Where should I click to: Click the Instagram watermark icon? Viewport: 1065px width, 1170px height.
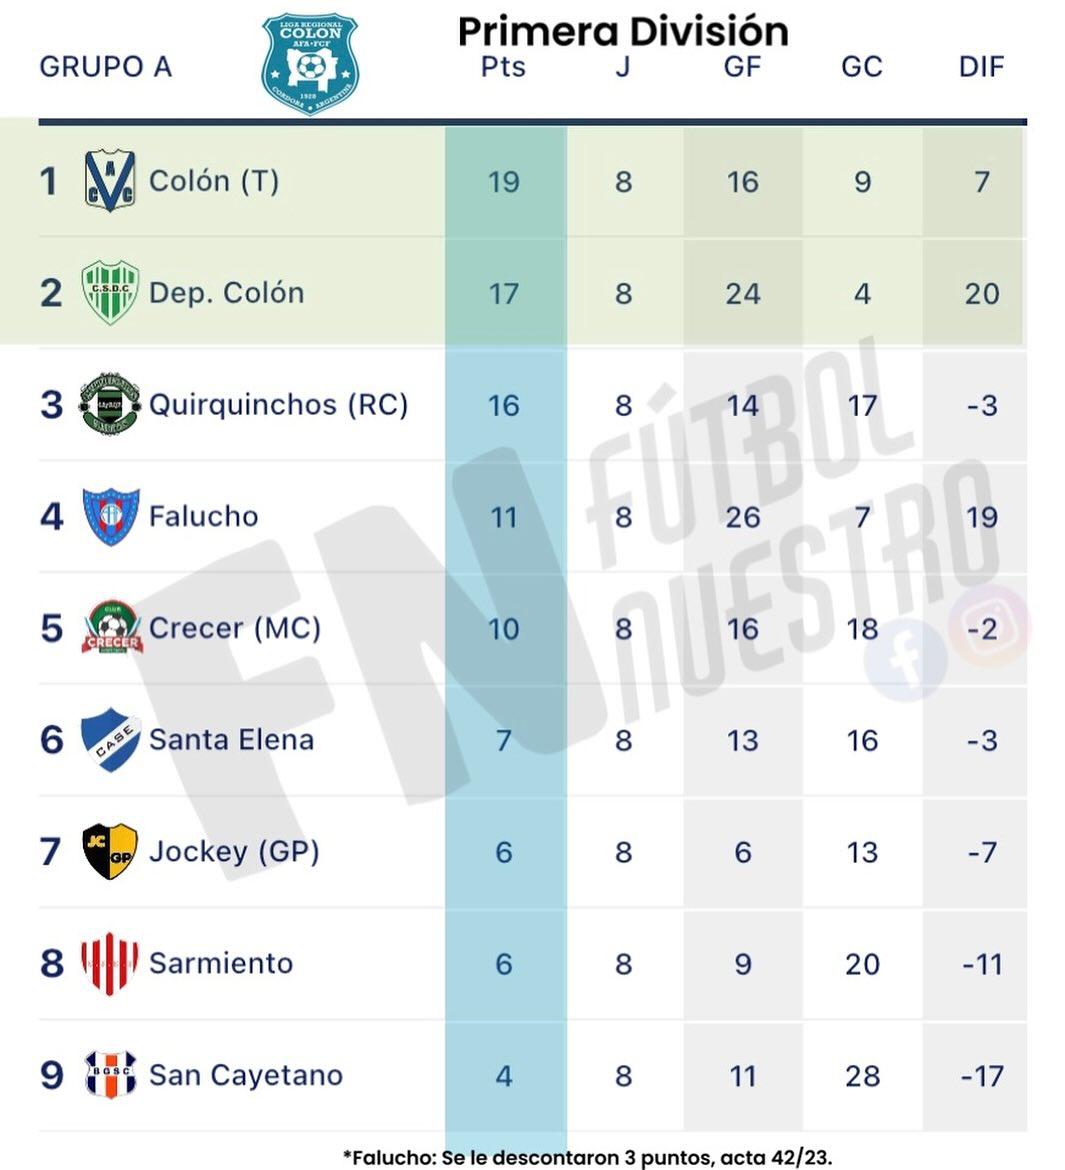989,626
